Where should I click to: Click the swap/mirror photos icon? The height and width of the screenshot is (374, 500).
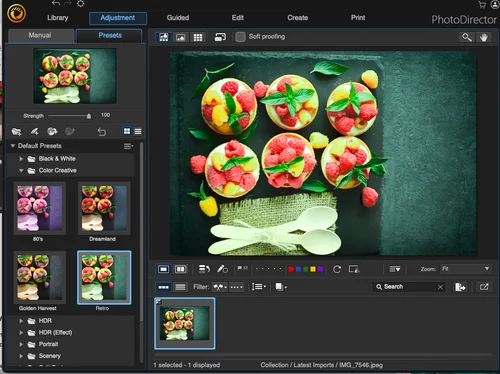tap(204, 269)
